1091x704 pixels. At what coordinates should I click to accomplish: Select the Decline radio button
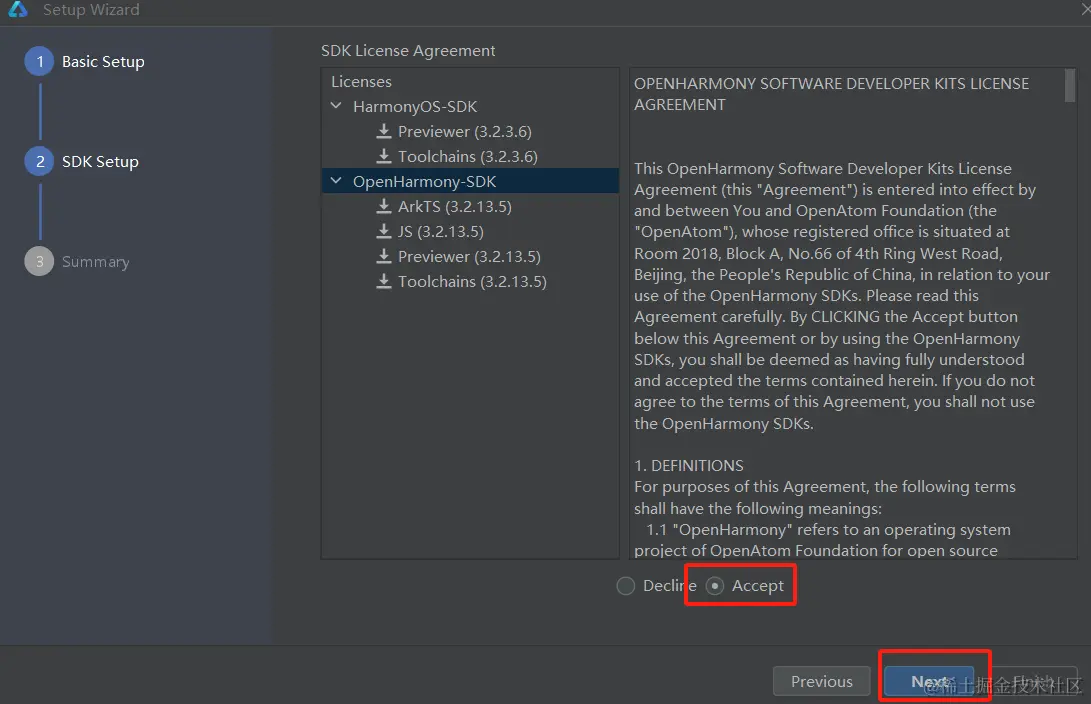(626, 586)
